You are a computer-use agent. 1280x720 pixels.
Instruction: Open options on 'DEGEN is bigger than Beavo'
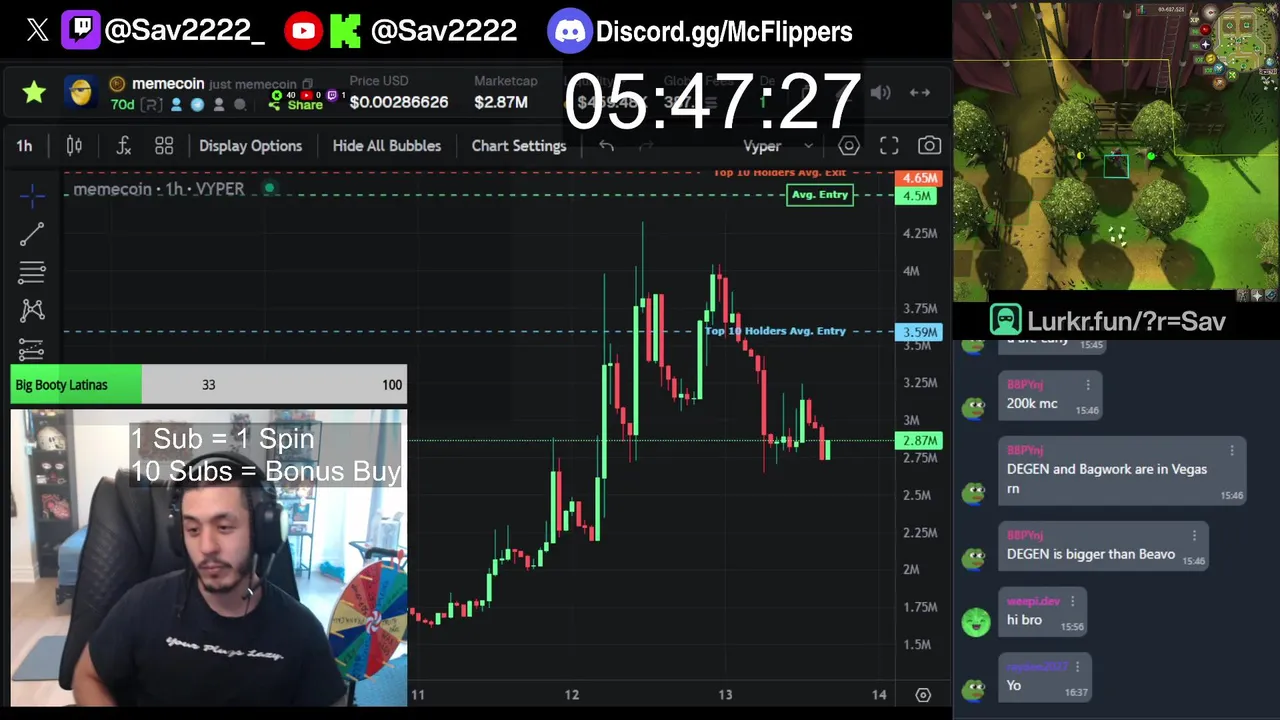[1193, 536]
